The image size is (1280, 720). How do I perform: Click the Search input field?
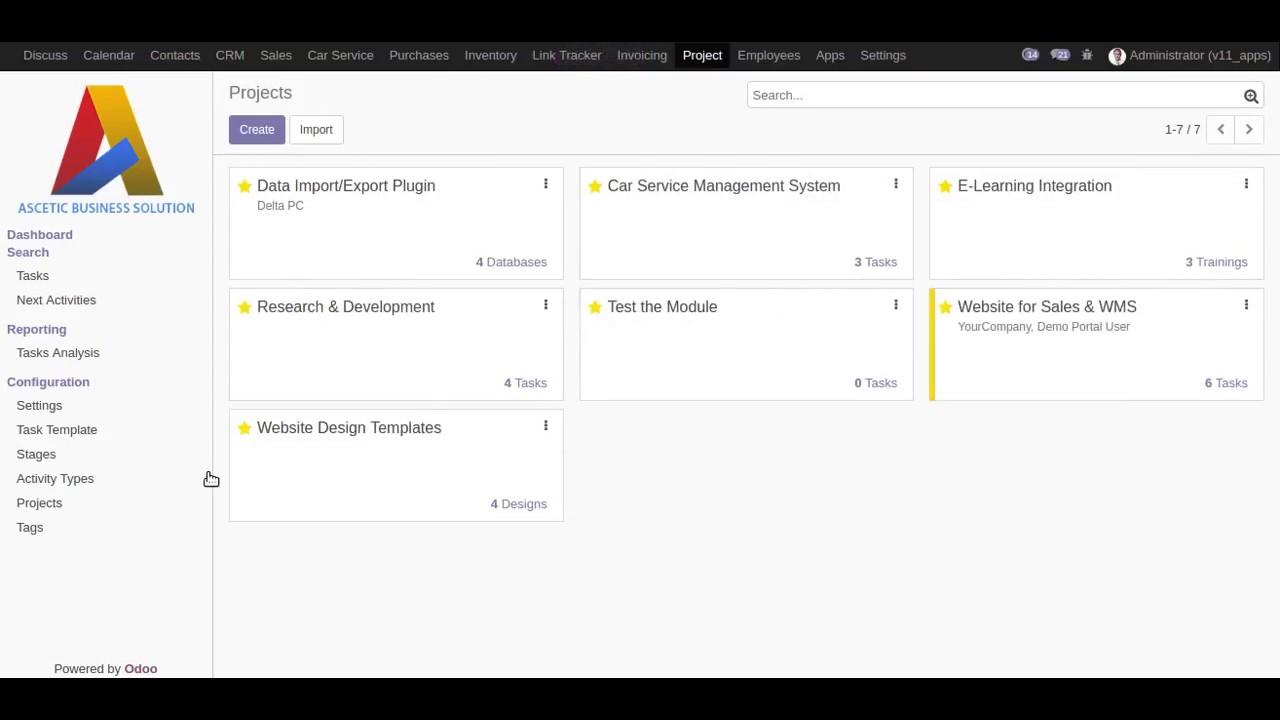click(x=994, y=95)
